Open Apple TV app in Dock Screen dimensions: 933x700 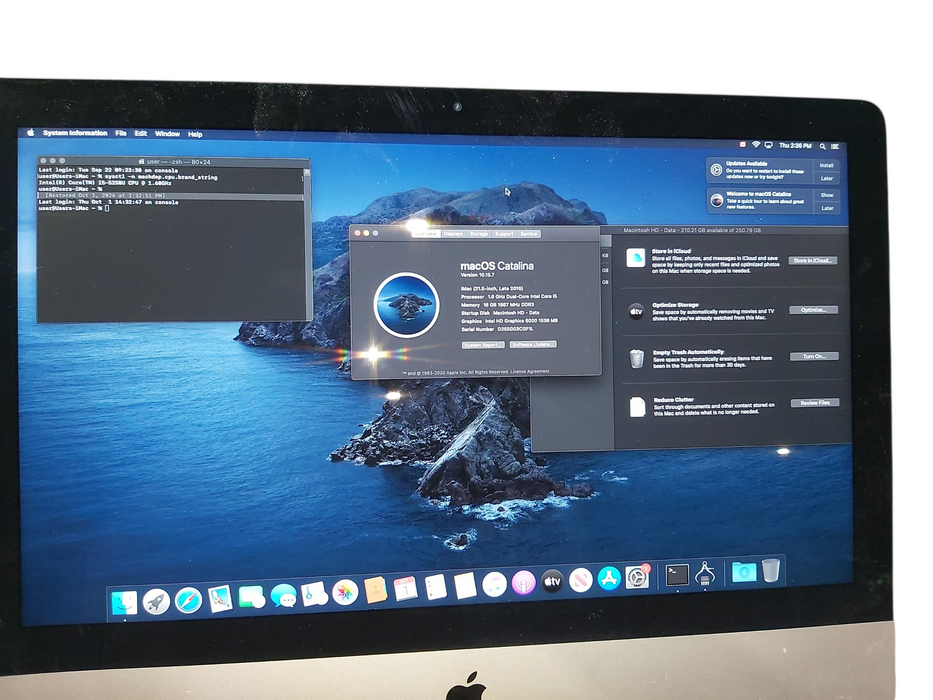click(x=552, y=582)
